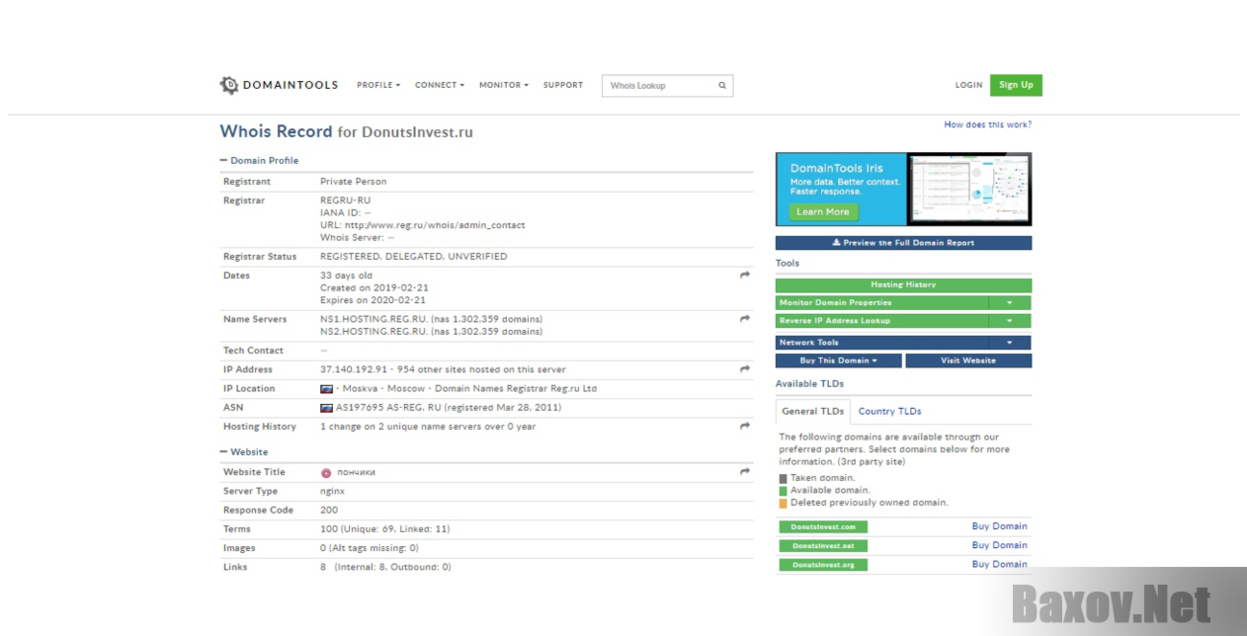
Task: Click Buy Domain next to DonutsInvest.net
Action: (1000, 545)
